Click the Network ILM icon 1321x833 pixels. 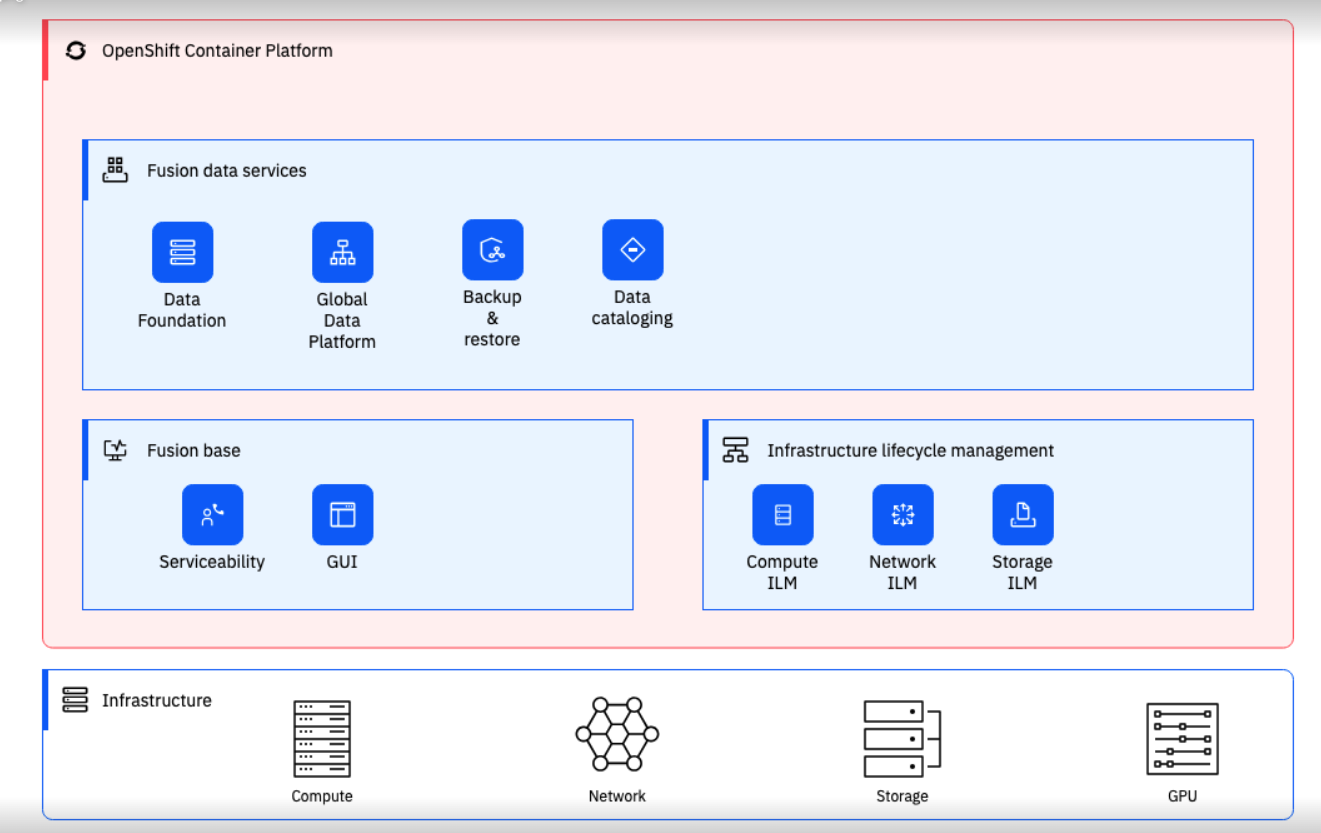[x=902, y=515]
